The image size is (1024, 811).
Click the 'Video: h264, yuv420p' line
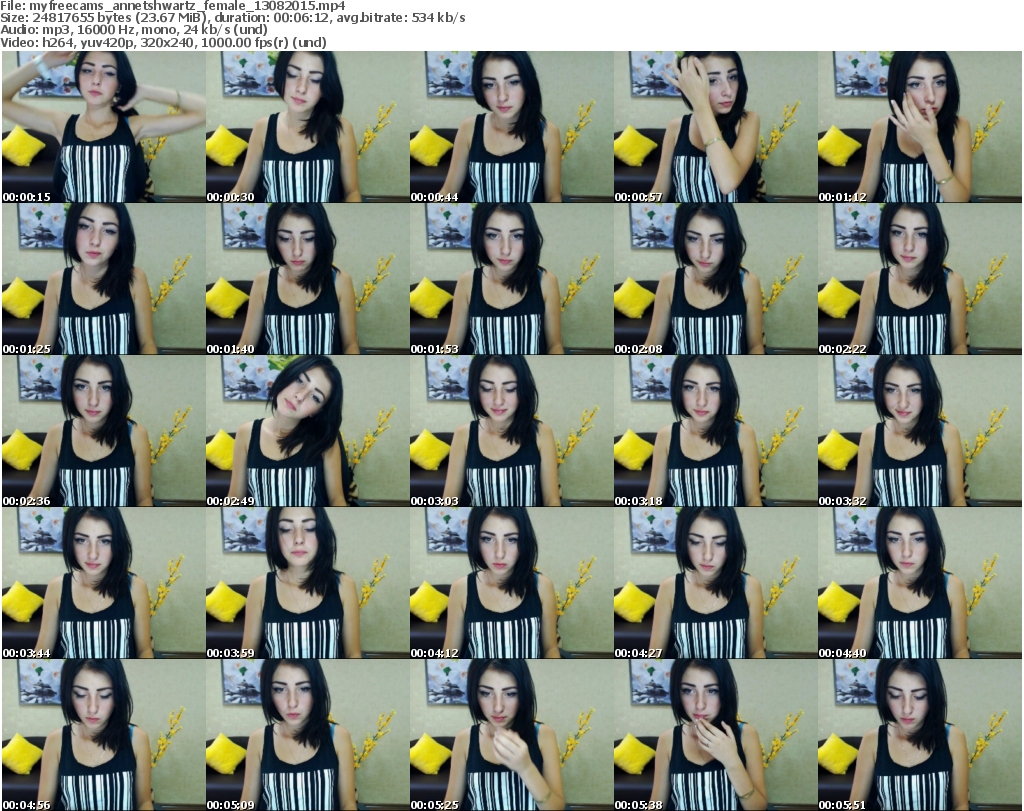tap(163, 42)
